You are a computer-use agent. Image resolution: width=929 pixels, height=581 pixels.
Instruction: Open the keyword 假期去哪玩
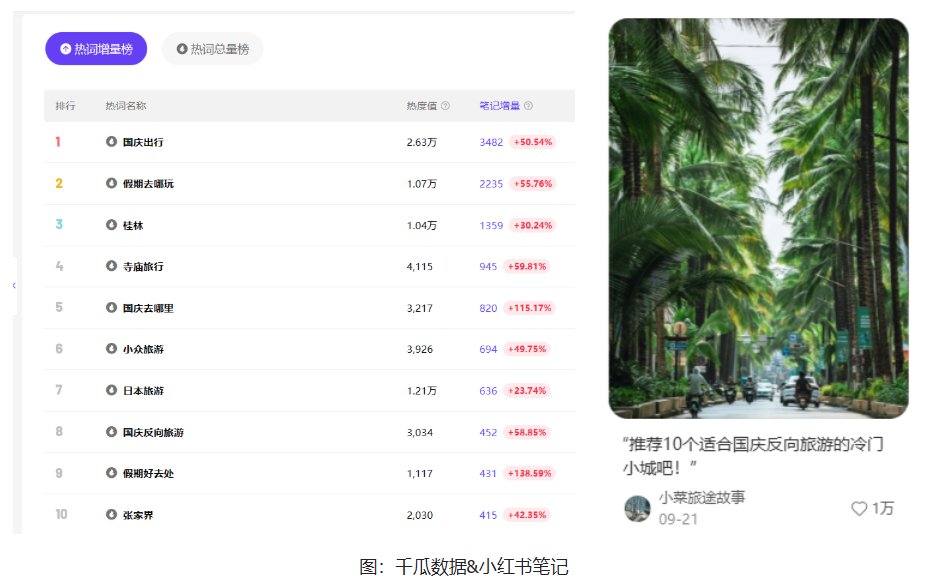147,184
